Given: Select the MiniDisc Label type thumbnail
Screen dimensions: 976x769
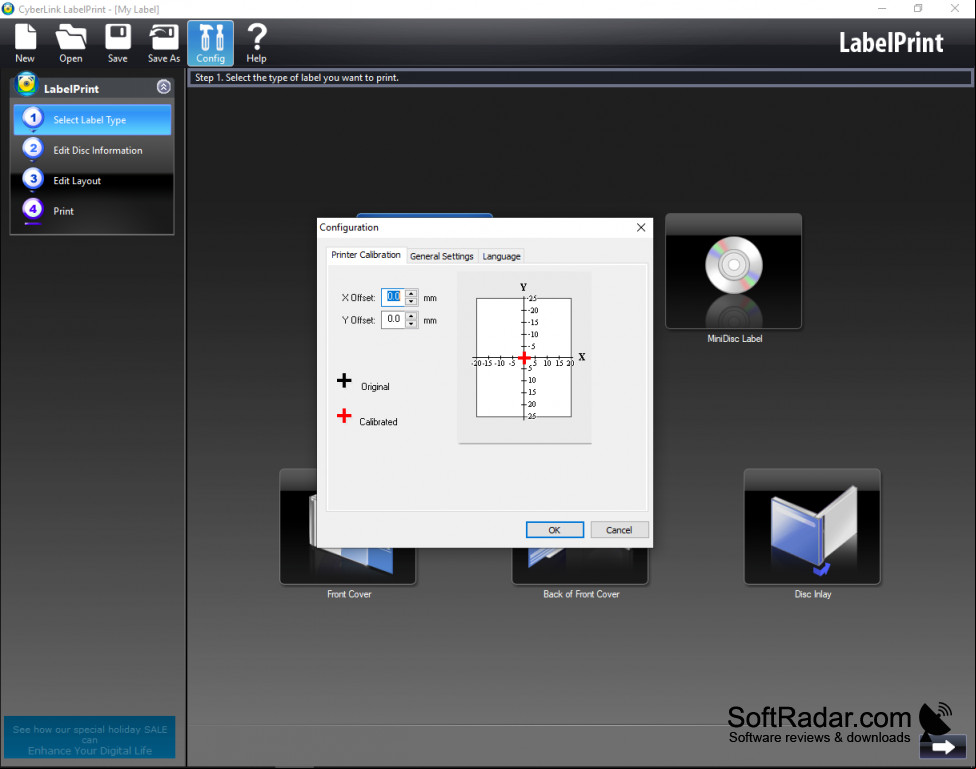Looking at the screenshot, I should [734, 271].
